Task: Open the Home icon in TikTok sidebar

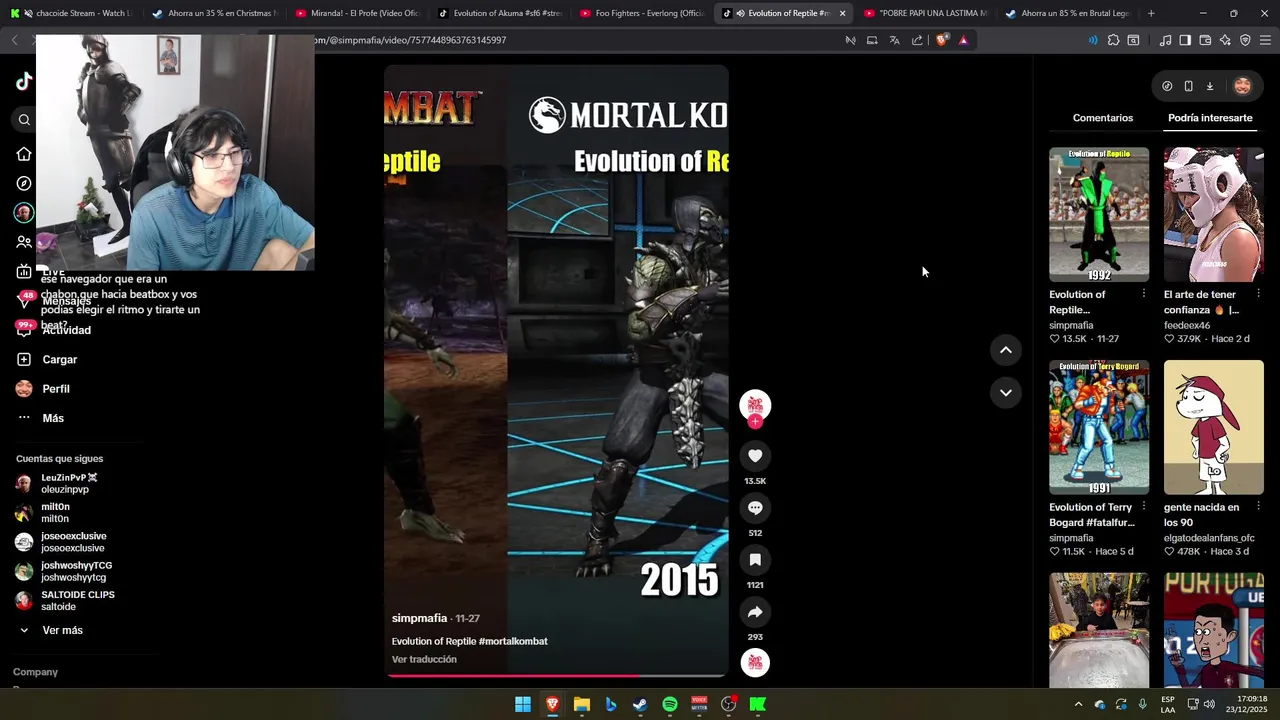Action: [x=24, y=154]
